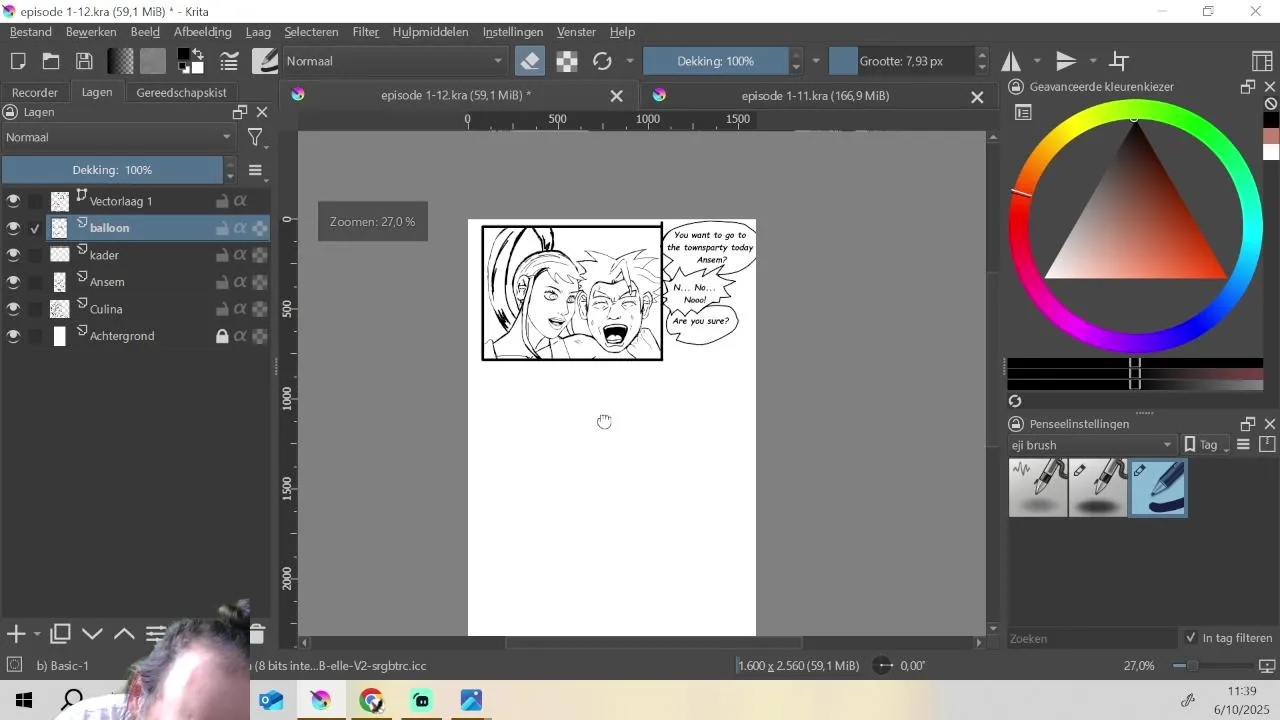Switch to episode 1-11.kra document tab
The height and width of the screenshot is (720, 1280).
[x=815, y=96]
